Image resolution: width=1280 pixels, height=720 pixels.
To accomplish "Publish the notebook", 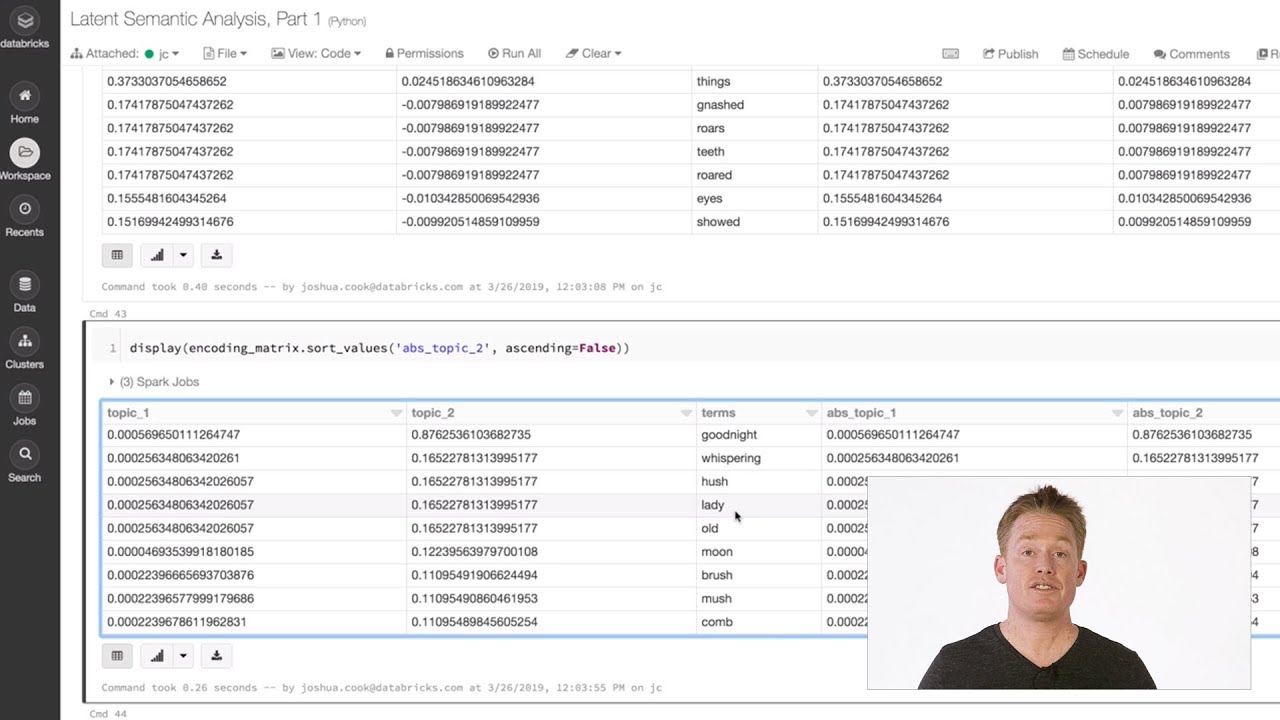I will tap(1011, 54).
